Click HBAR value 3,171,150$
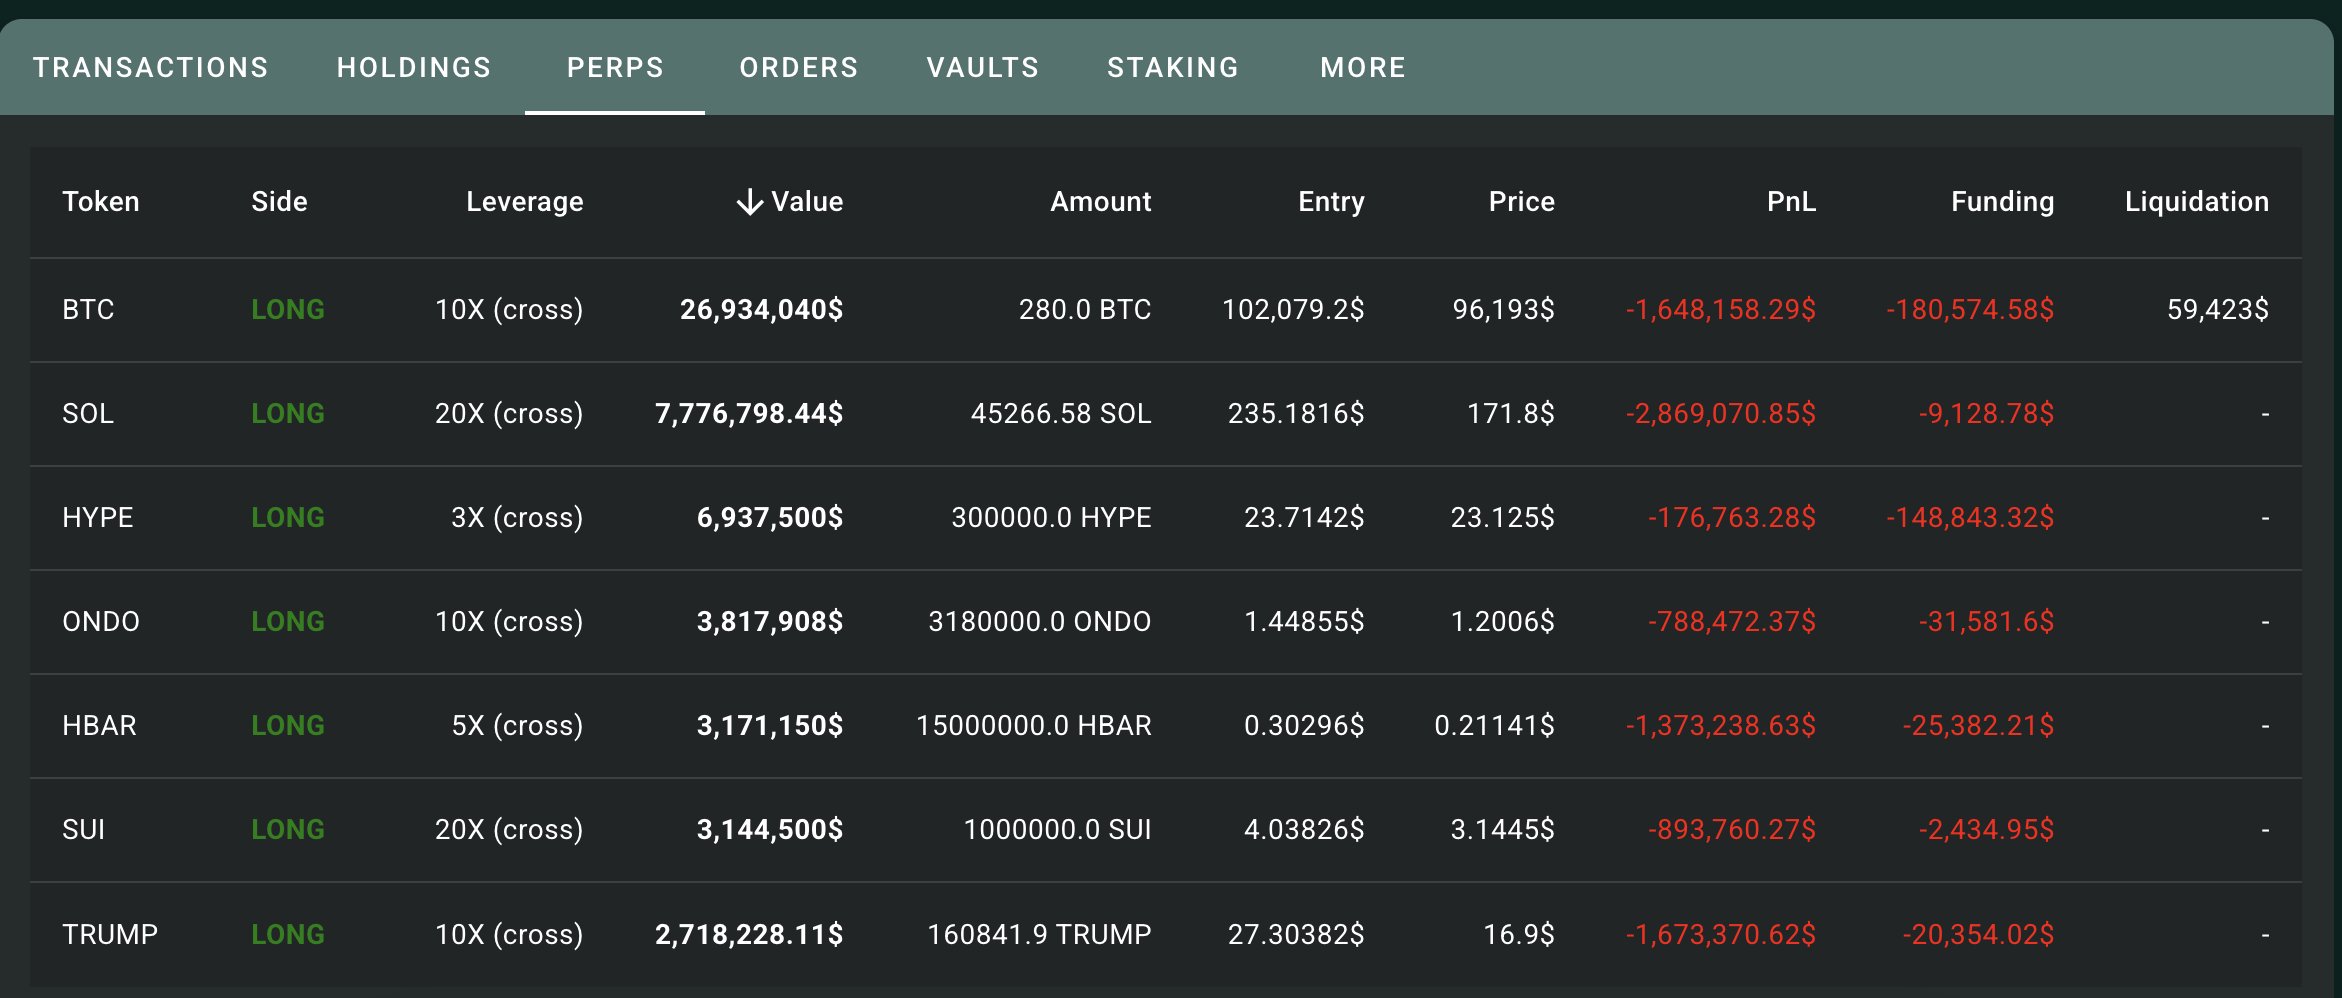 coord(770,726)
